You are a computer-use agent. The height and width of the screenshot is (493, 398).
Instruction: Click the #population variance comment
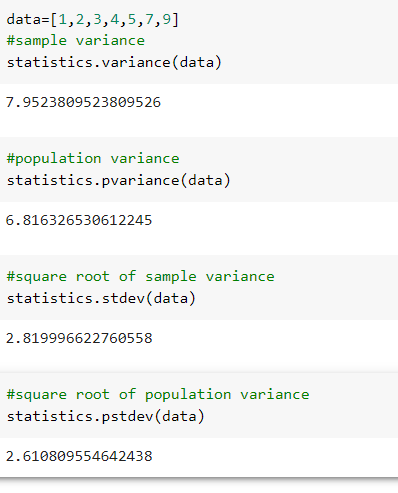pyautogui.click(x=93, y=159)
